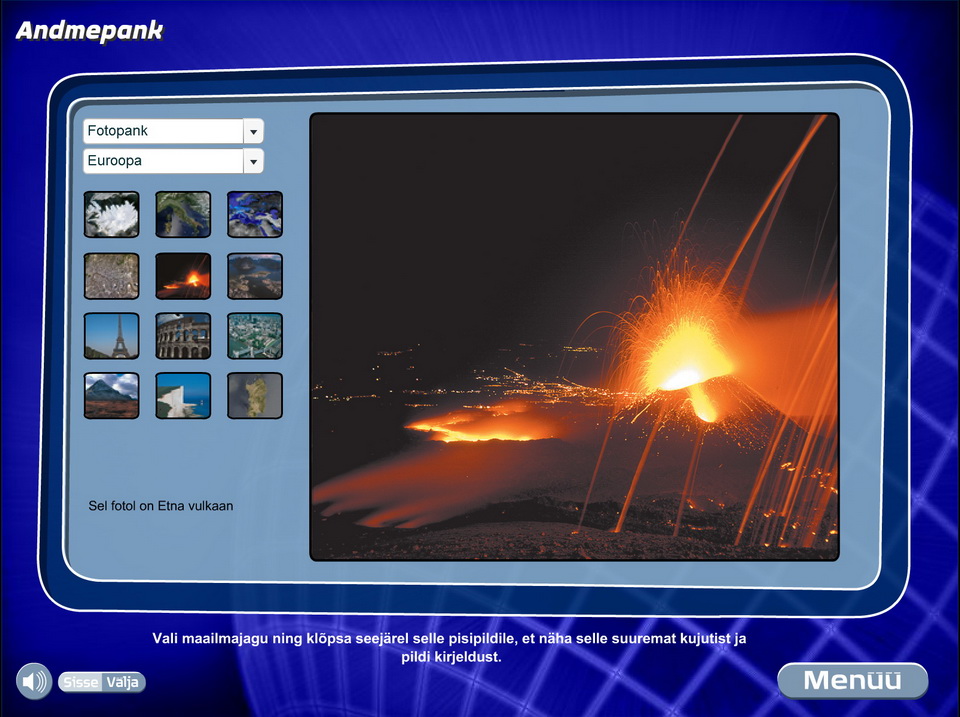
Task: Select the Eiffel Tower thumbnail
Action: (111, 336)
